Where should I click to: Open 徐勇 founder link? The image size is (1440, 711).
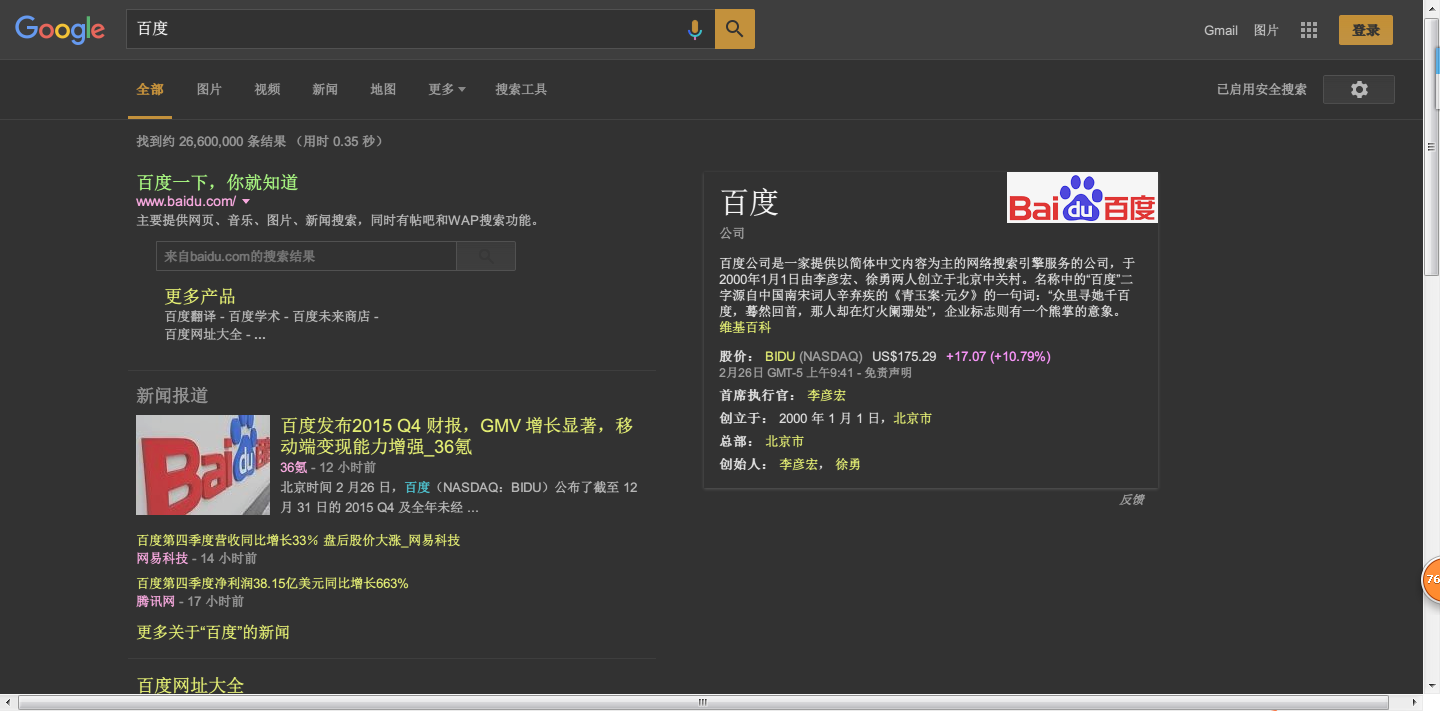[x=848, y=464]
